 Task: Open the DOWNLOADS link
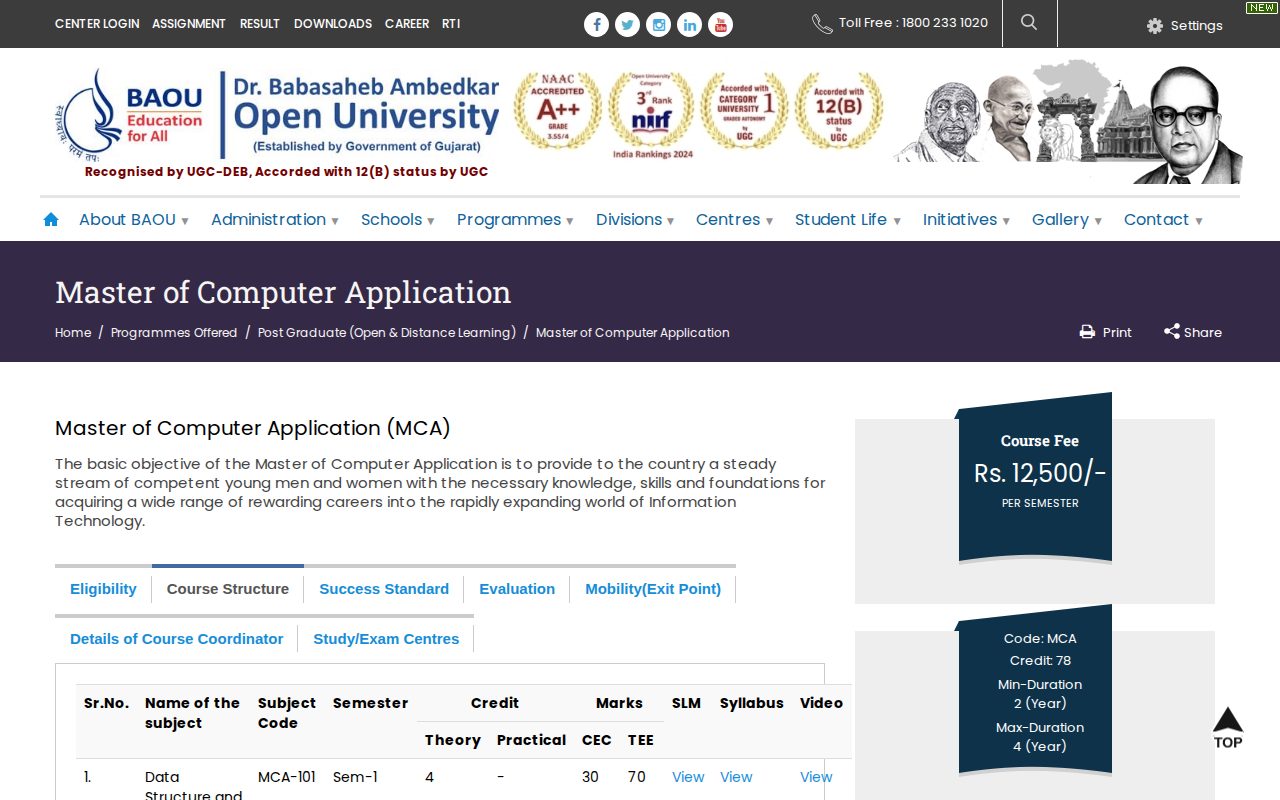point(333,23)
